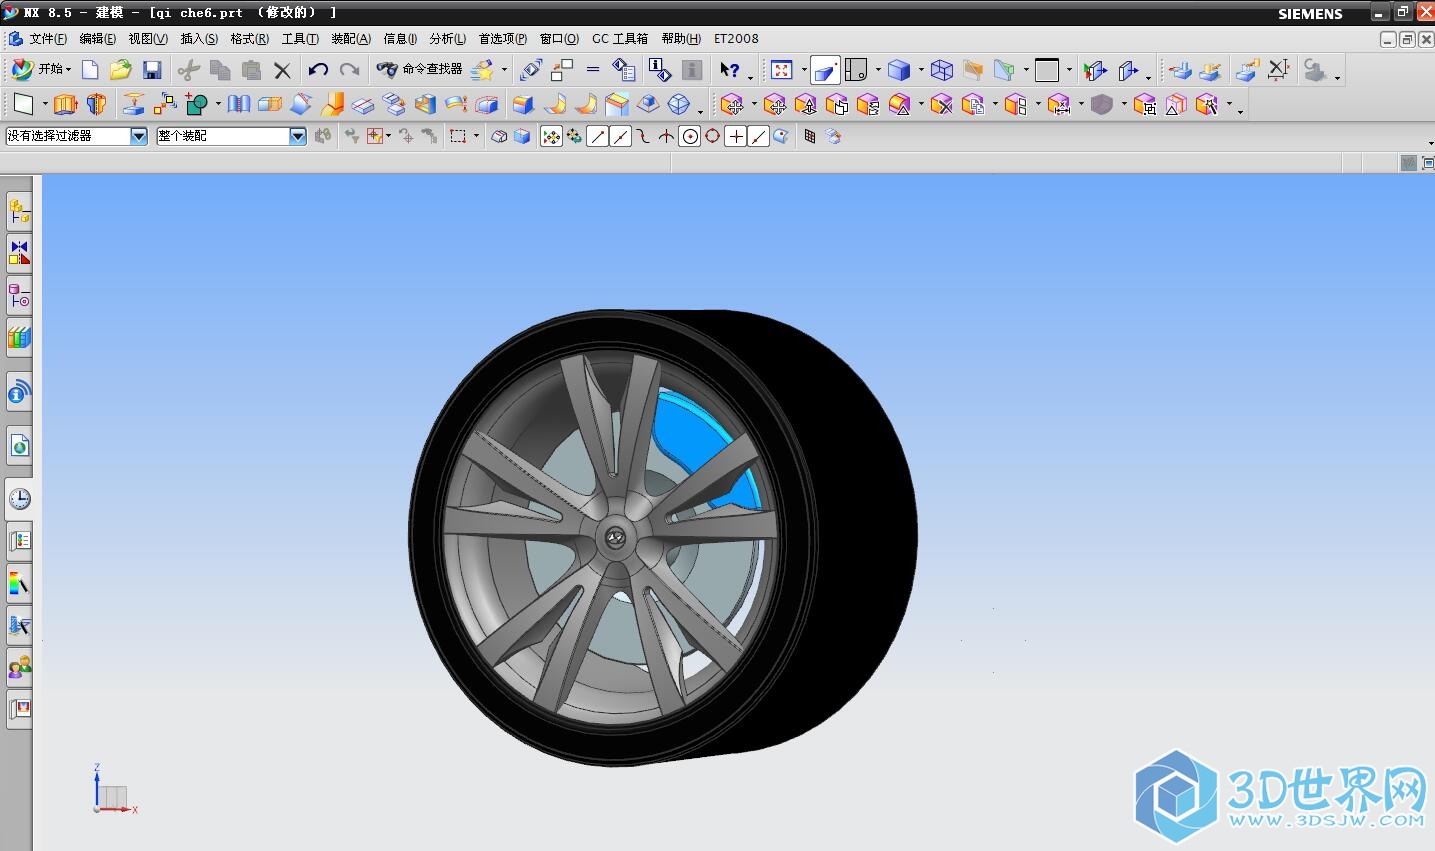Click the equals sign Expressions icon
This screenshot has width=1435, height=851.
pyautogui.click(x=593, y=69)
